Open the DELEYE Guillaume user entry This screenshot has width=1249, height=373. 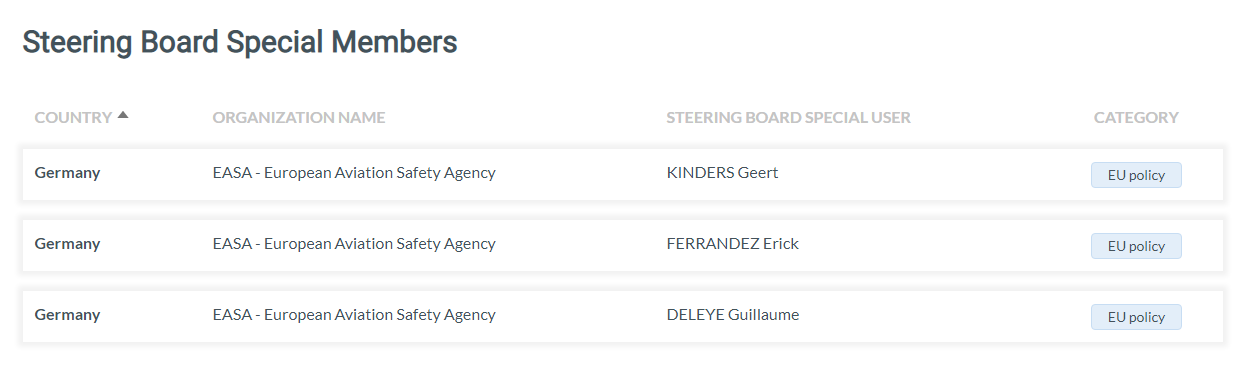click(x=732, y=314)
